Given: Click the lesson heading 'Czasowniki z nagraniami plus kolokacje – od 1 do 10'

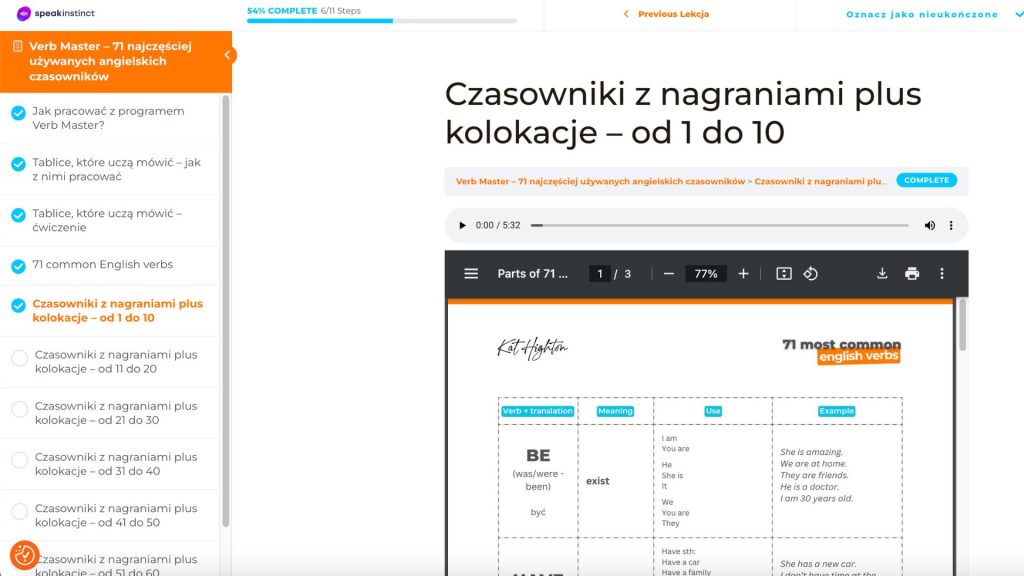Looking at the screenshot, I should pos(683,113).
